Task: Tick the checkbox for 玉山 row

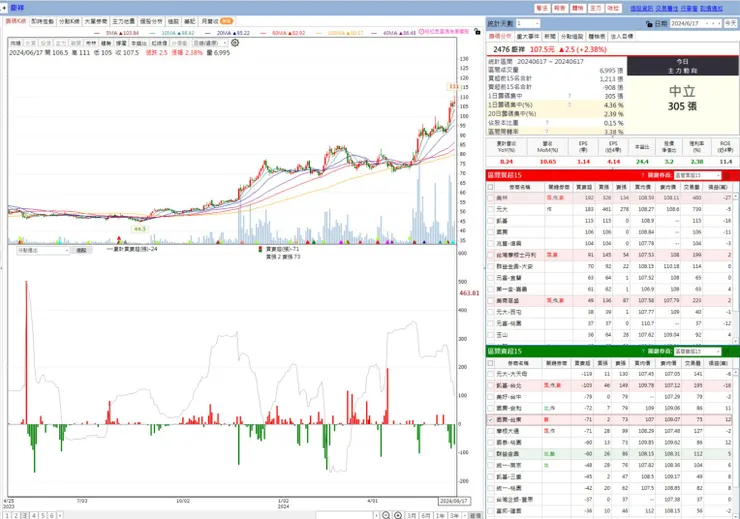Action: point(490,335)
